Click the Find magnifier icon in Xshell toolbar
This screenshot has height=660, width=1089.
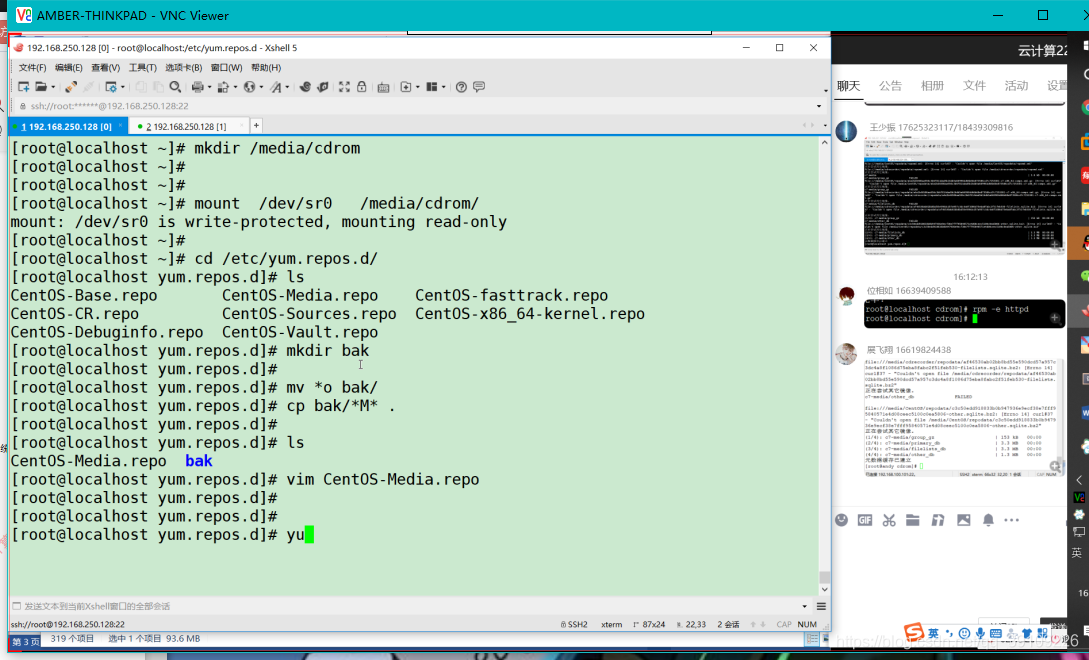[x=175, y=87]
